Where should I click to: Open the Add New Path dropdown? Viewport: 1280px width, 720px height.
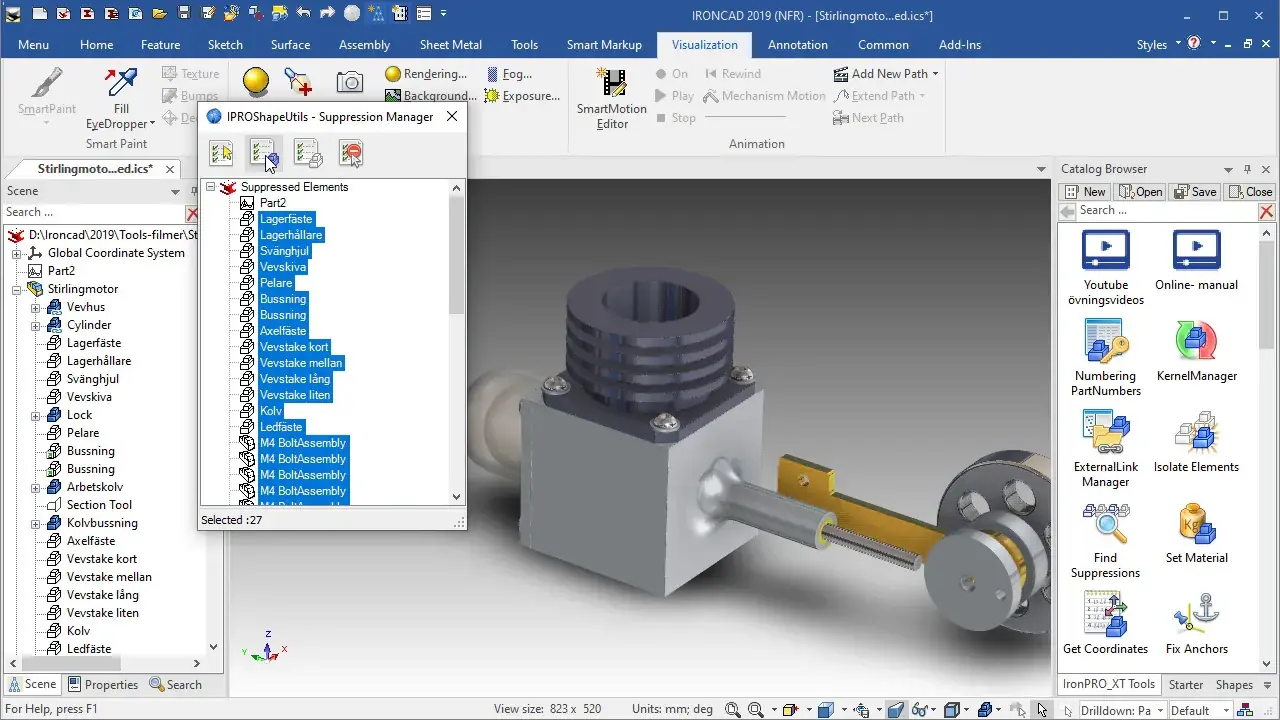pyautogui.click(x=886, y=74)
